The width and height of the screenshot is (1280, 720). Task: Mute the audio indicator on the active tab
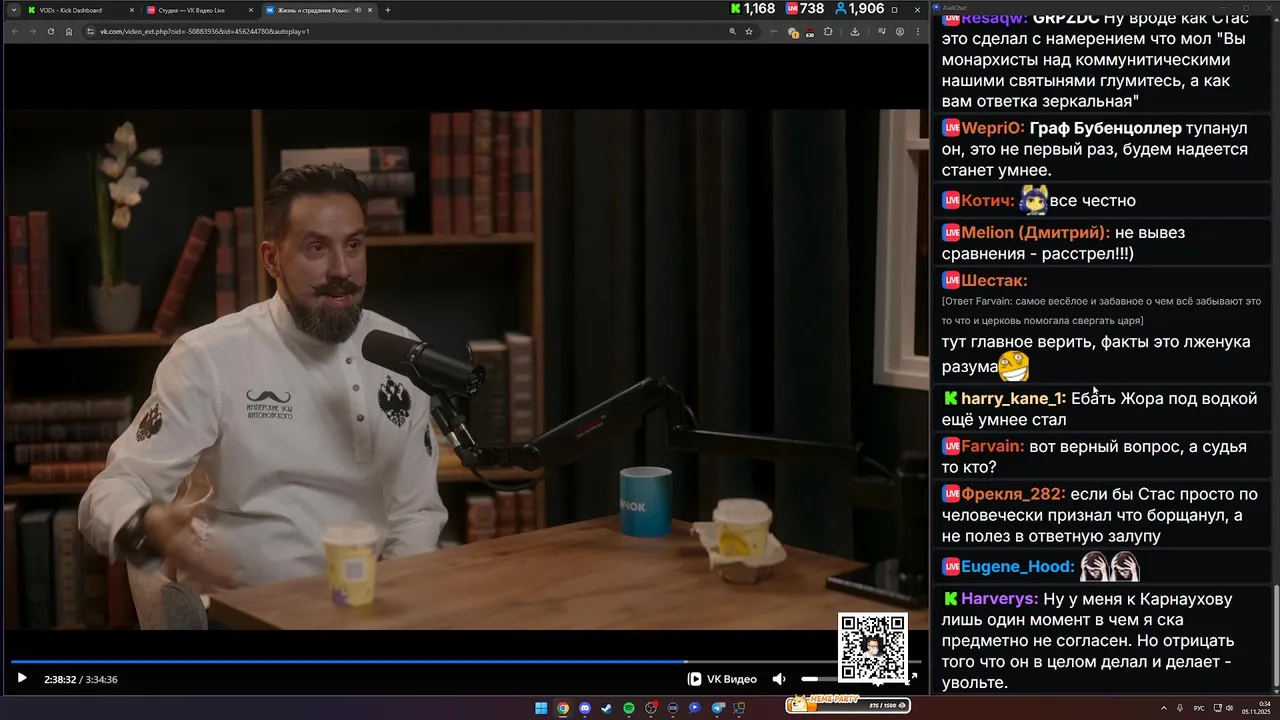point(358,10)
